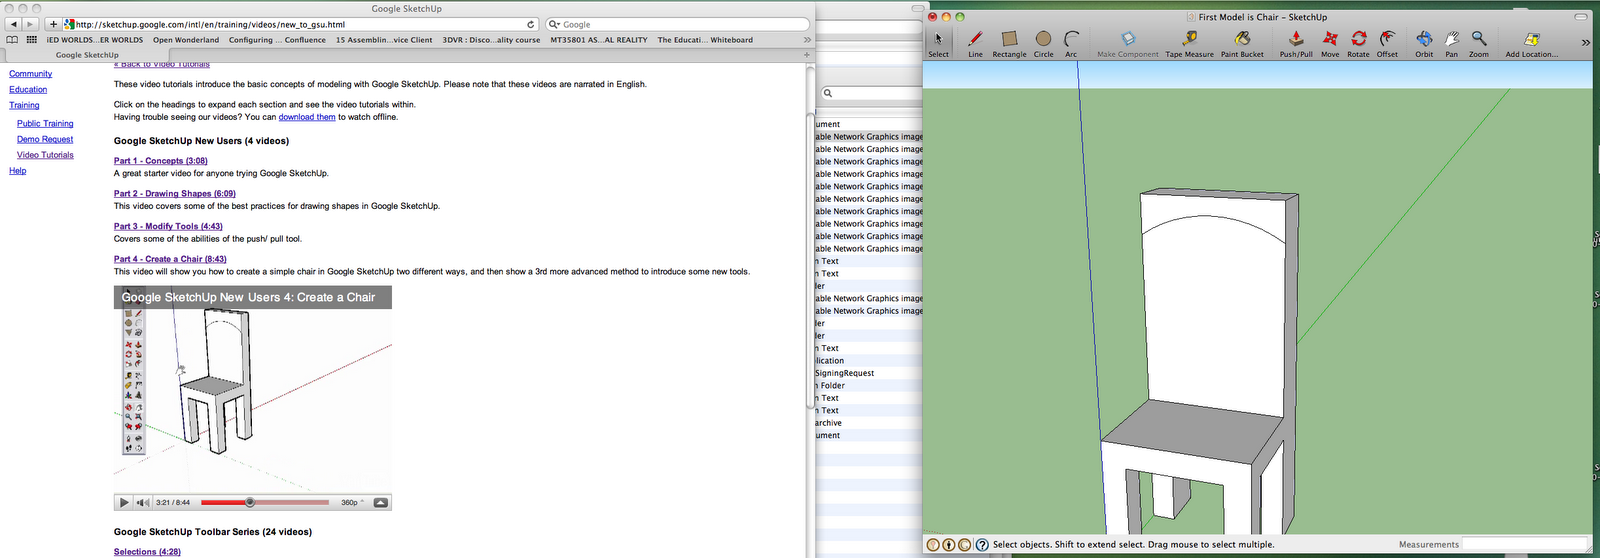Focus the Measurements input box
The image size is (1600, 558).
tap(1525, 545)
